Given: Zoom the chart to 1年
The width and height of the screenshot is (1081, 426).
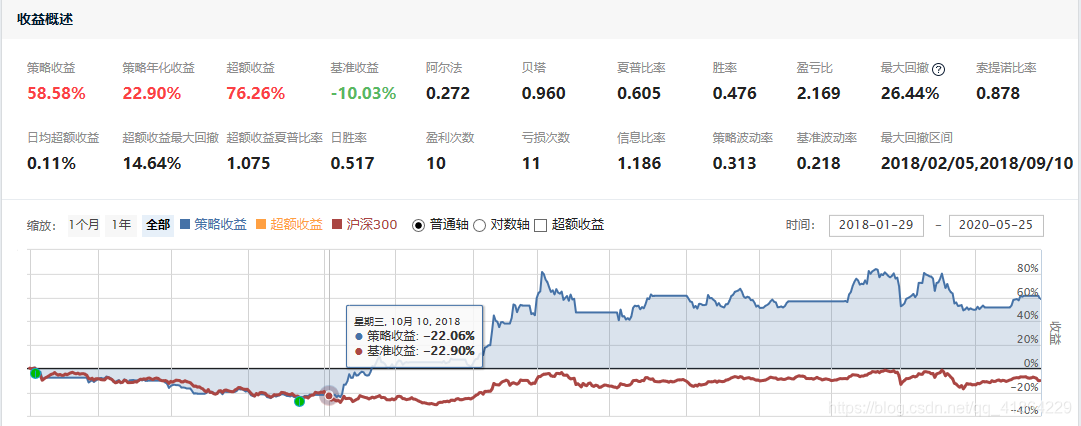Looking at the screenshot, I should (x=121, y=225).
